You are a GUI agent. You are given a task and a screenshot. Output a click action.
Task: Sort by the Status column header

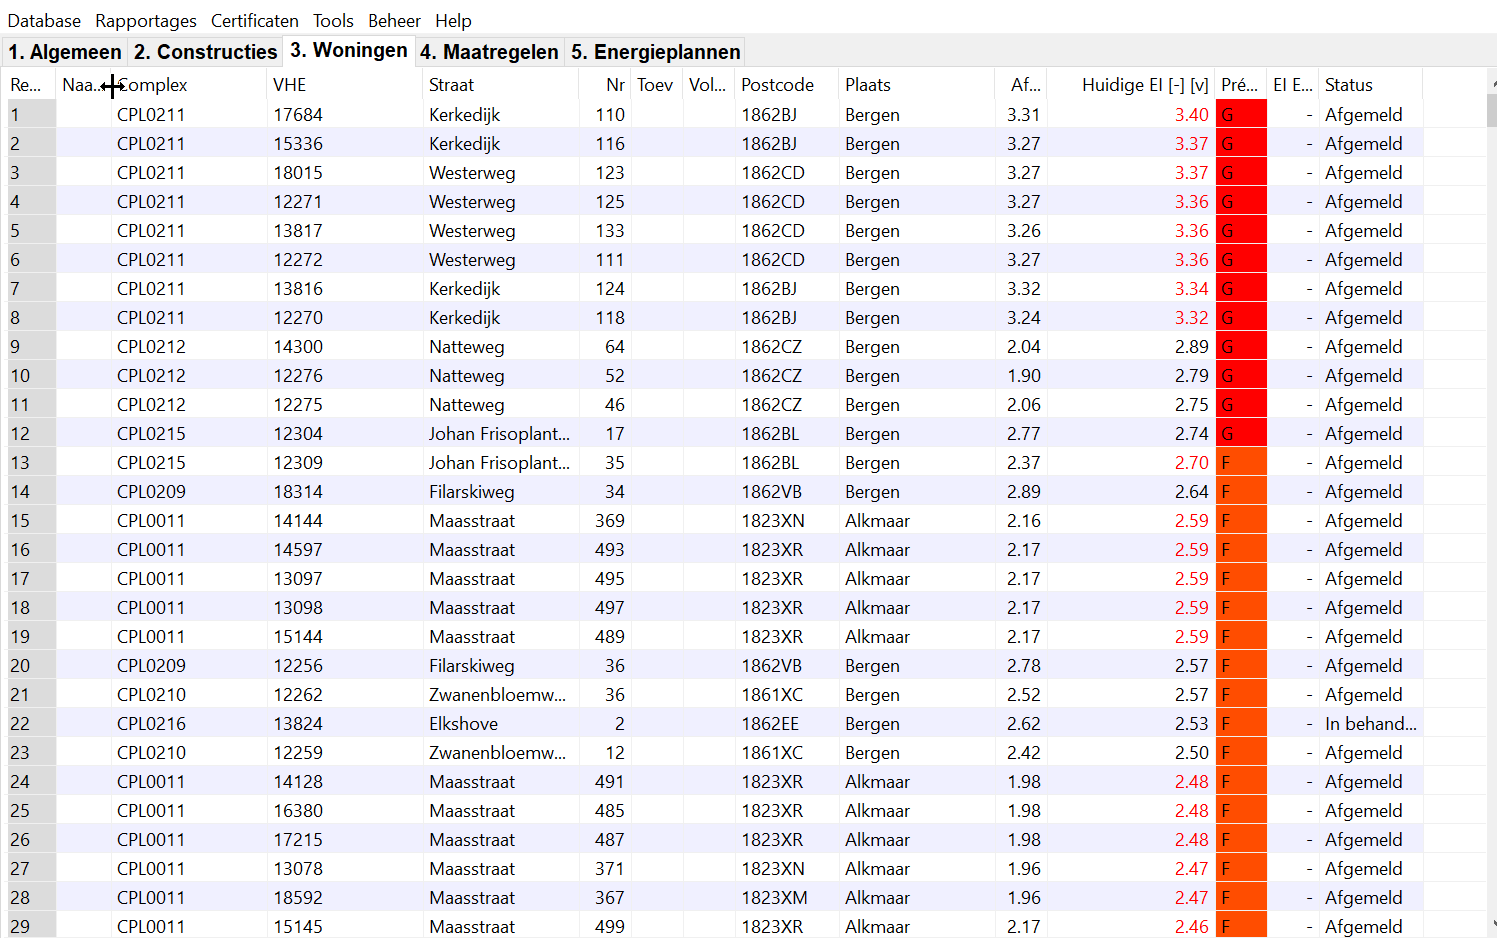(x=1371, y=85)
